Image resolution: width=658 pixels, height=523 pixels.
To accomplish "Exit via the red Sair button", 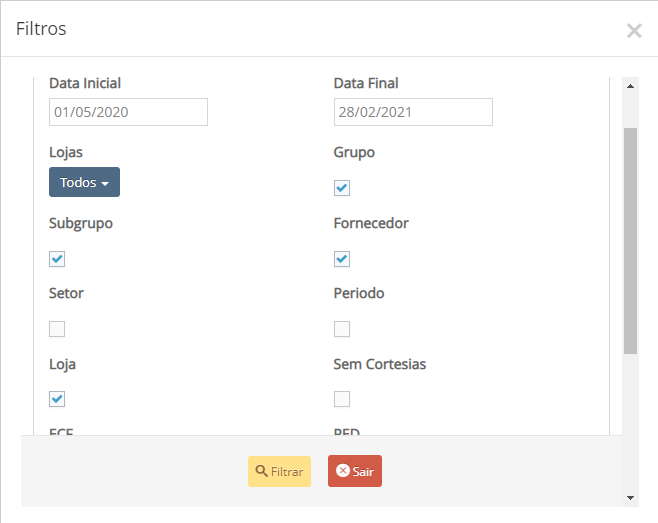I will (x=355, y=471).
